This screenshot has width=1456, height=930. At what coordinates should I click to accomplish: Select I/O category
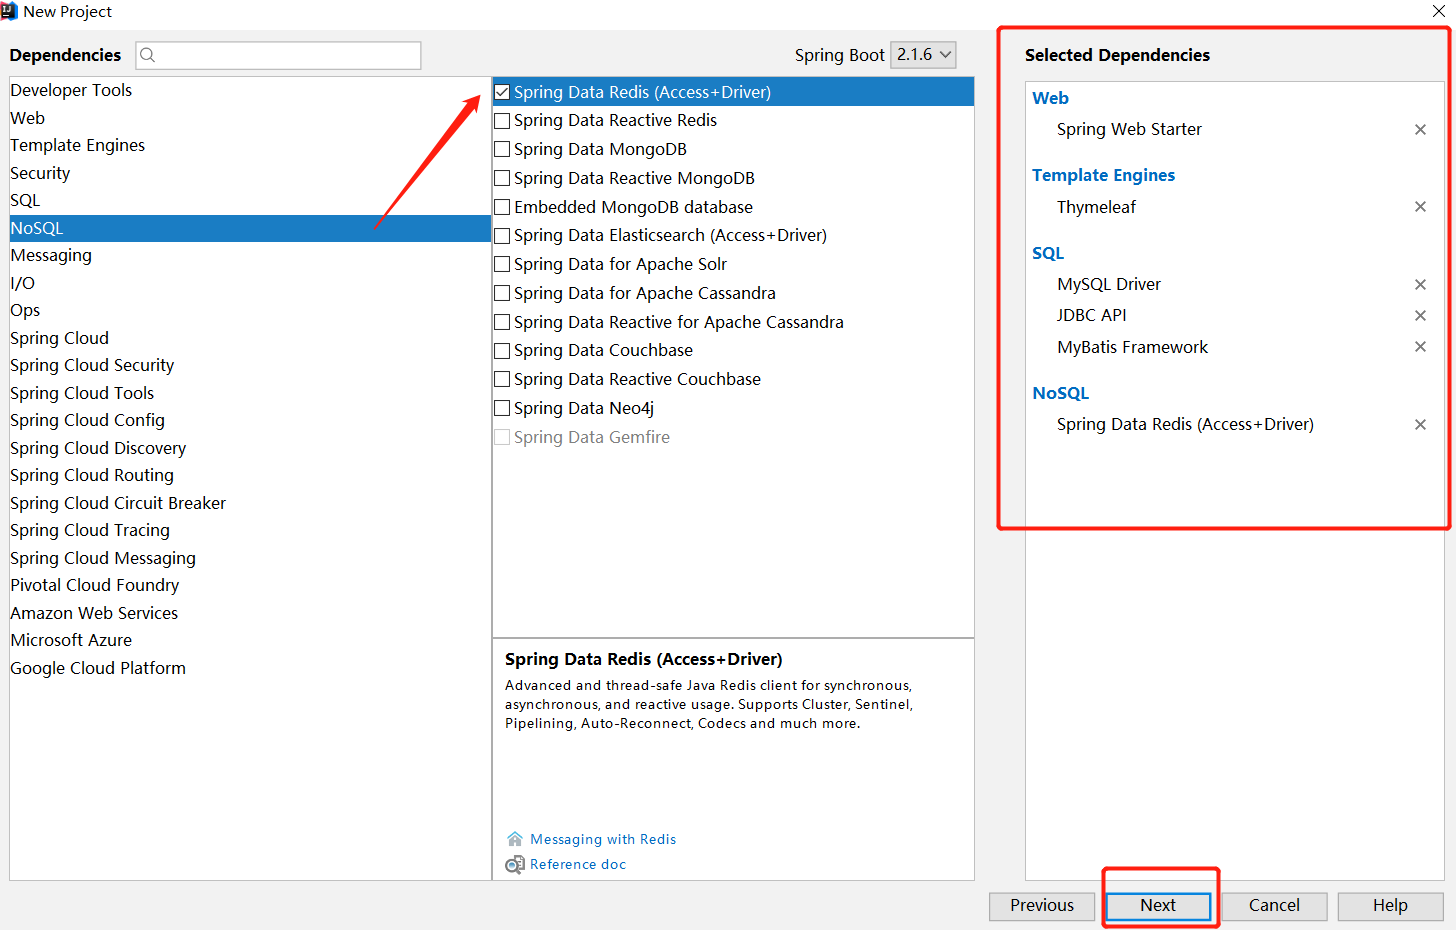coord(250,283)
